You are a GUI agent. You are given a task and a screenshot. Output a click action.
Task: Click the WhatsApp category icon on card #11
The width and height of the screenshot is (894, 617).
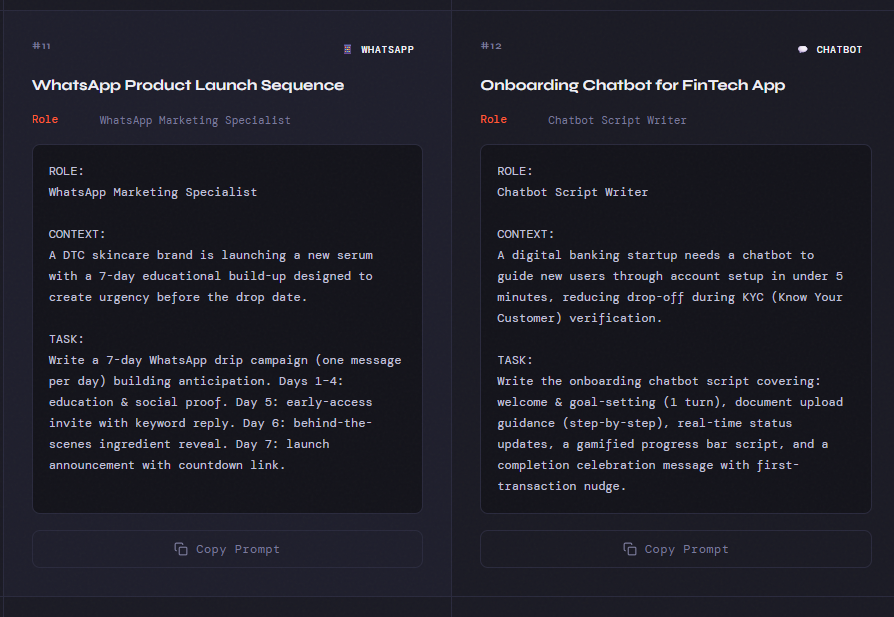click(x=348, y=49)
